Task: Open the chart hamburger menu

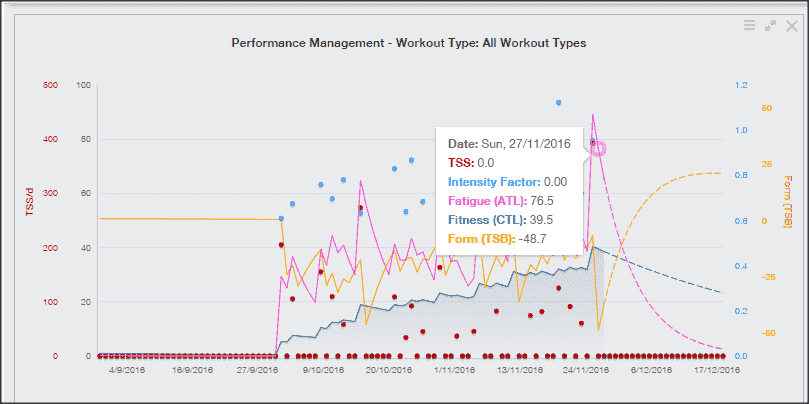Action: (x=749, y=26)
